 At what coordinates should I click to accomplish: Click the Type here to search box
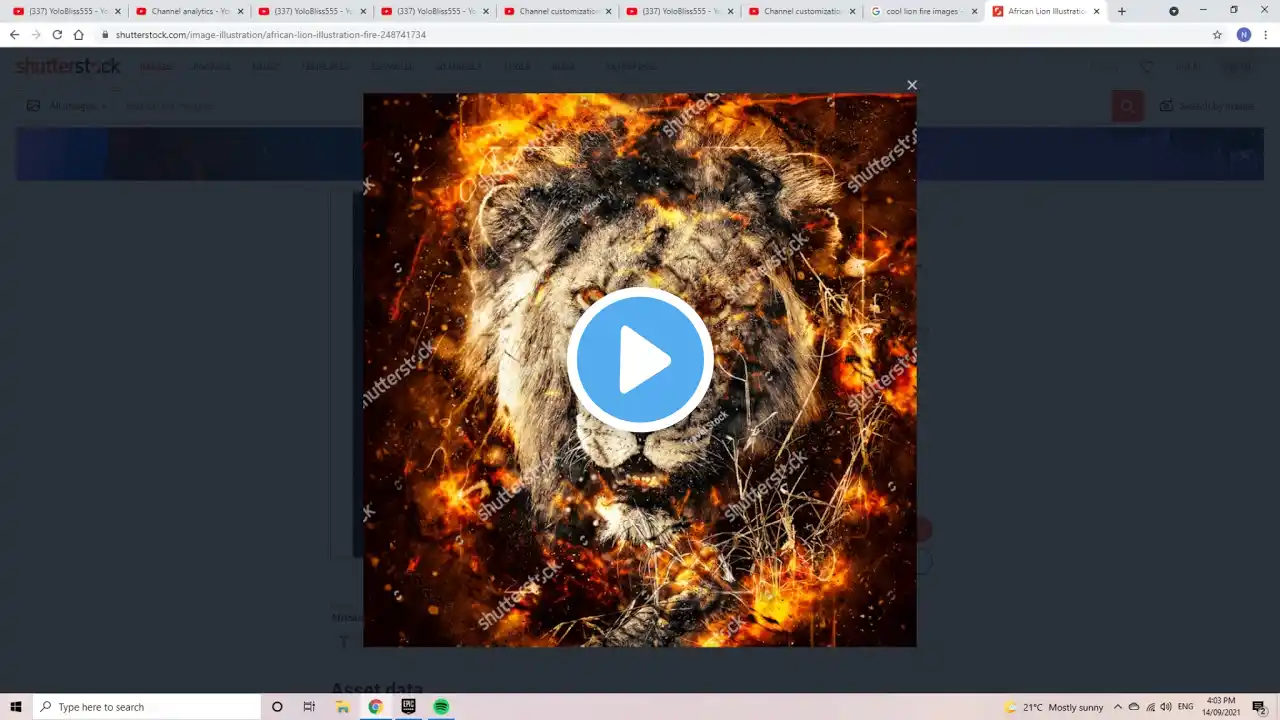(146, 707)
